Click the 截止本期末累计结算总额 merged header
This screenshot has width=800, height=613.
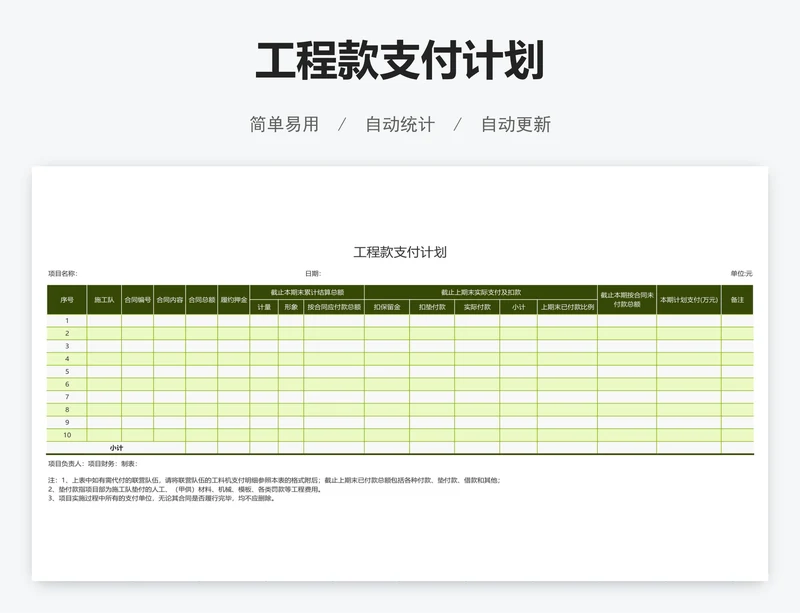307,292
